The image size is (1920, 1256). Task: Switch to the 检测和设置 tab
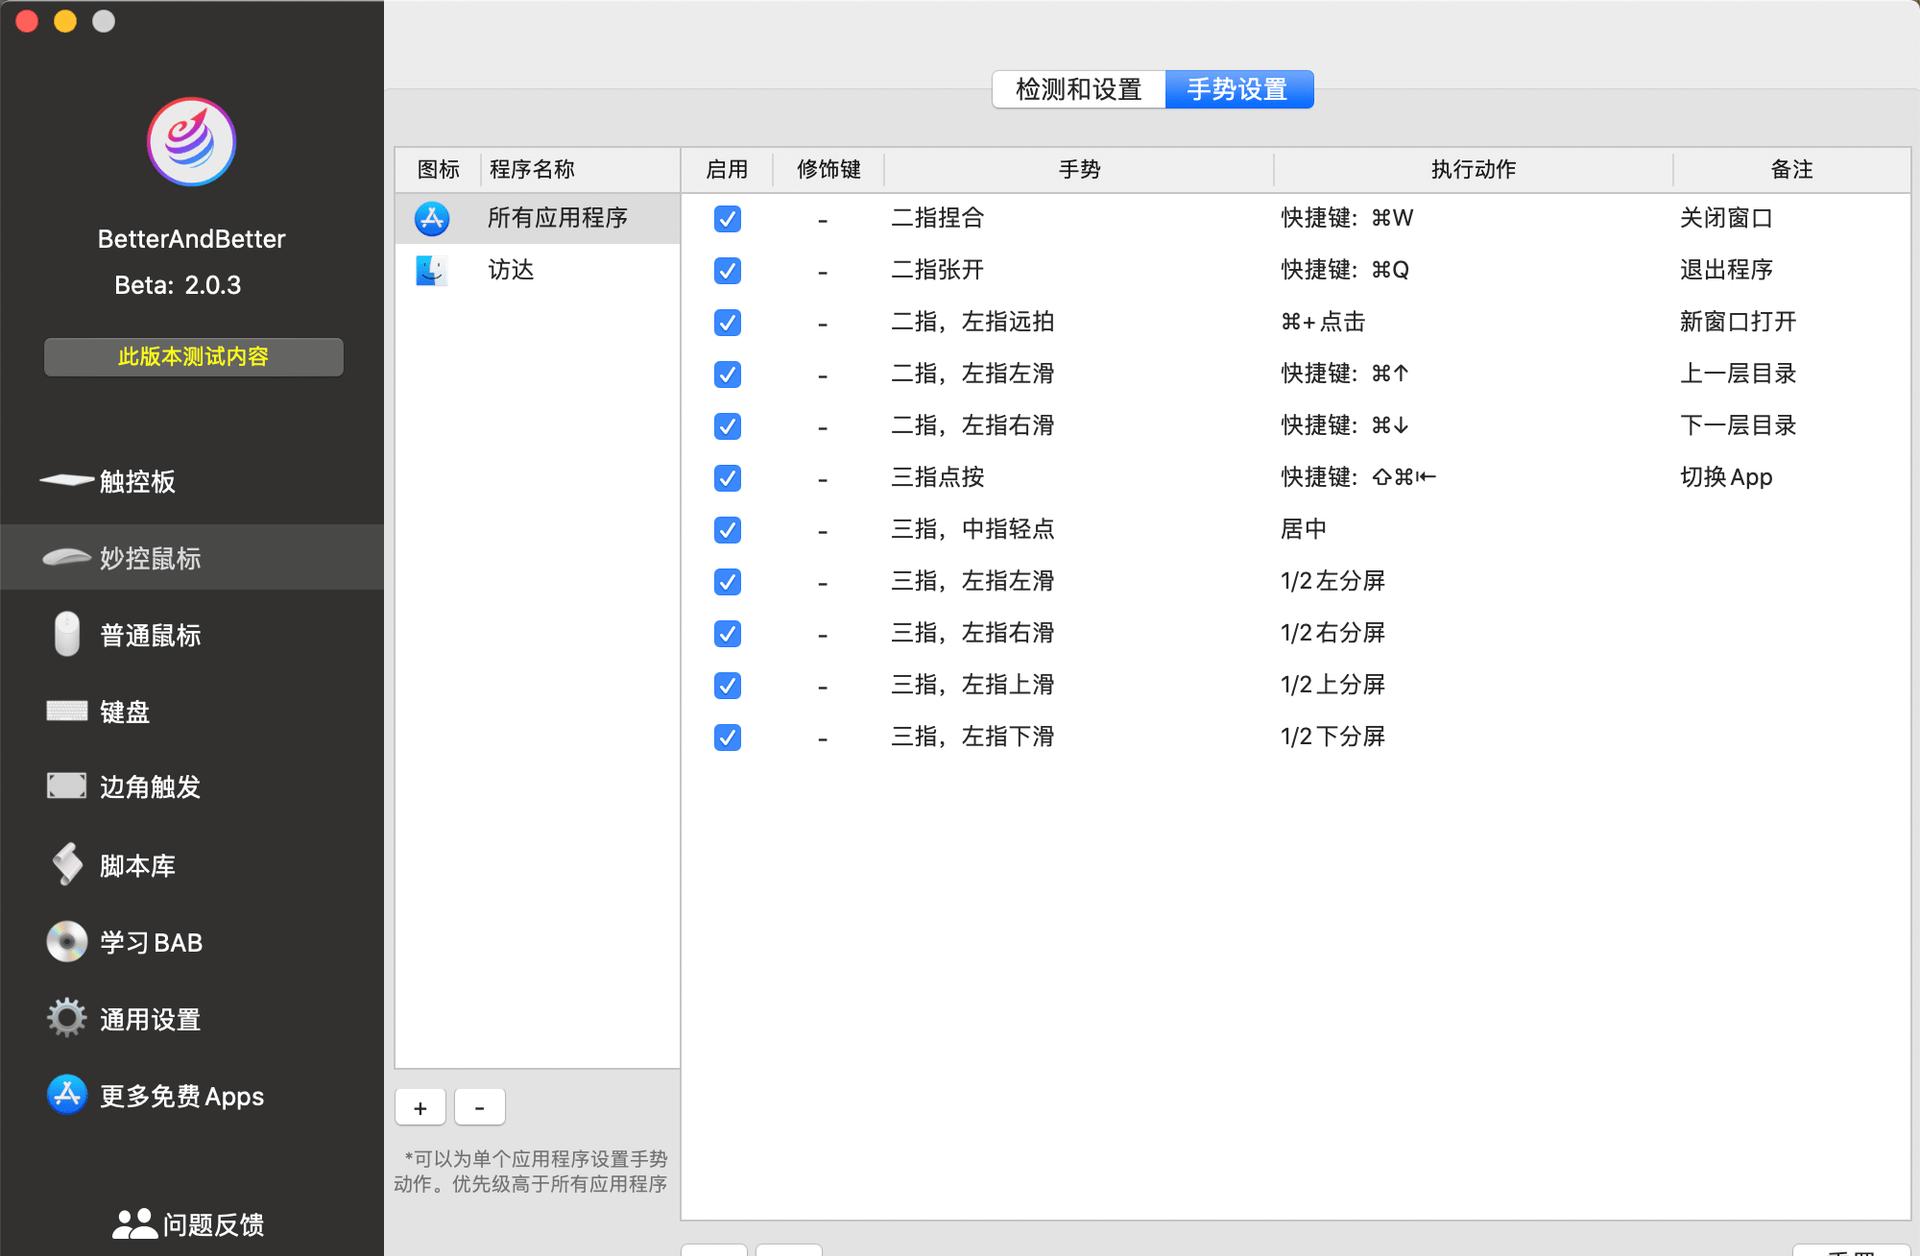[x=1079, y=90]
